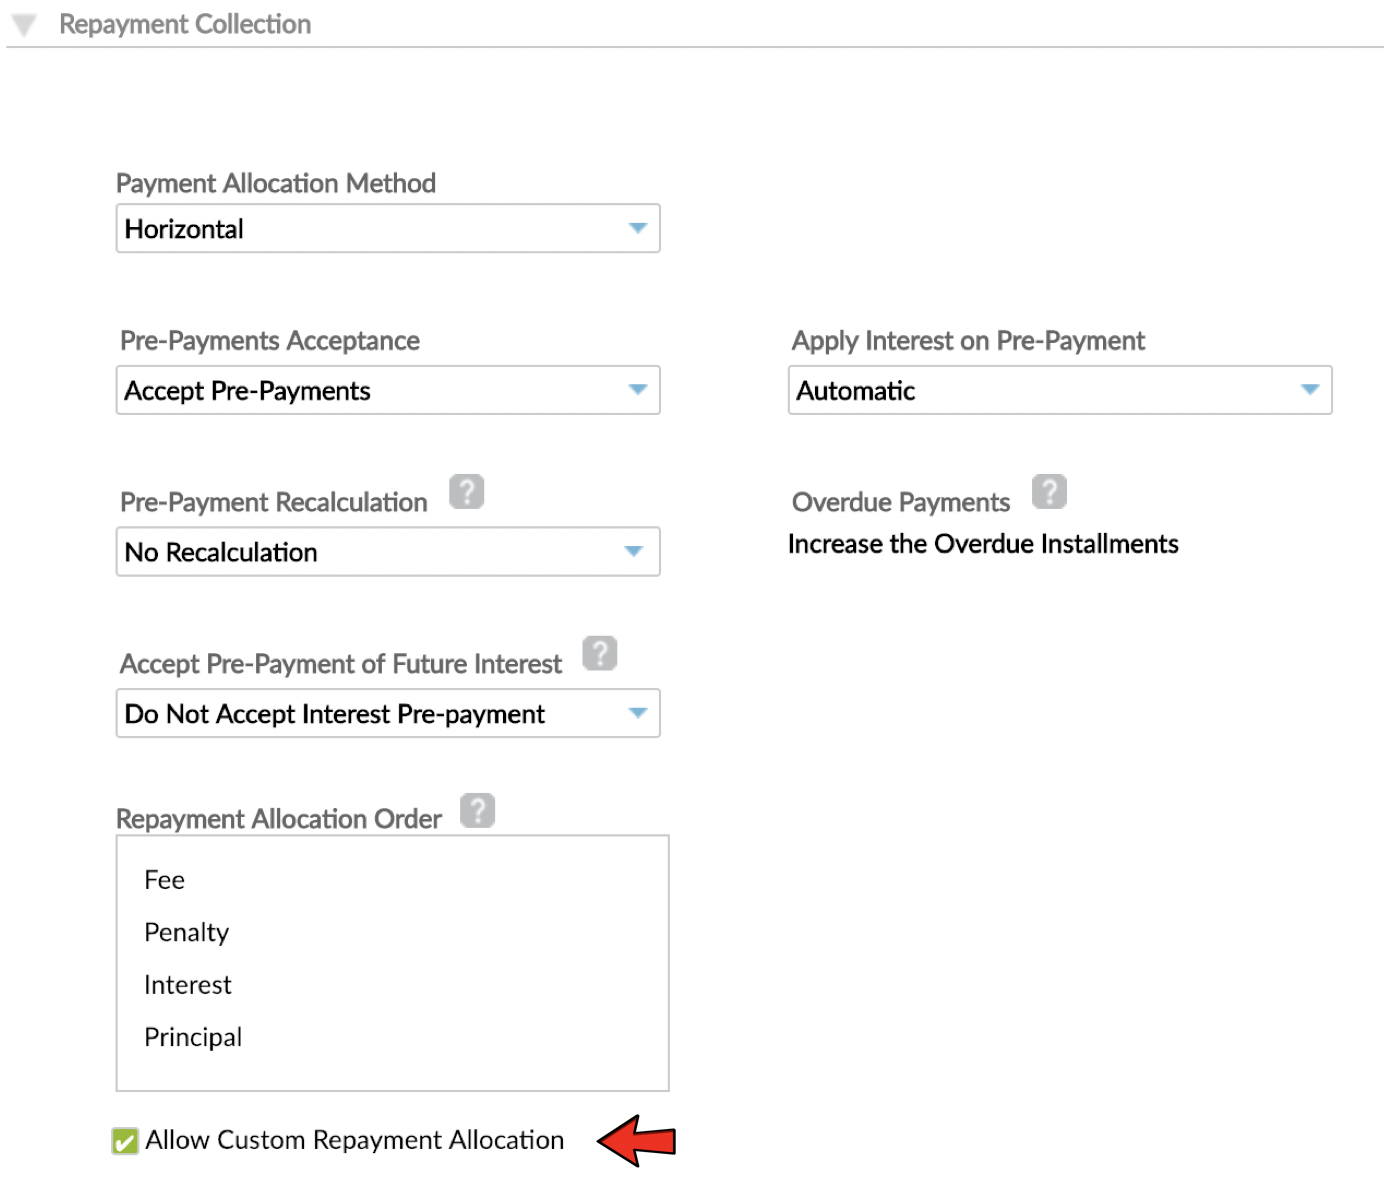Screen dimensions: 1384x1184
Task: Select Principal in the allocation order list
Action: [x=192, y=1036]
